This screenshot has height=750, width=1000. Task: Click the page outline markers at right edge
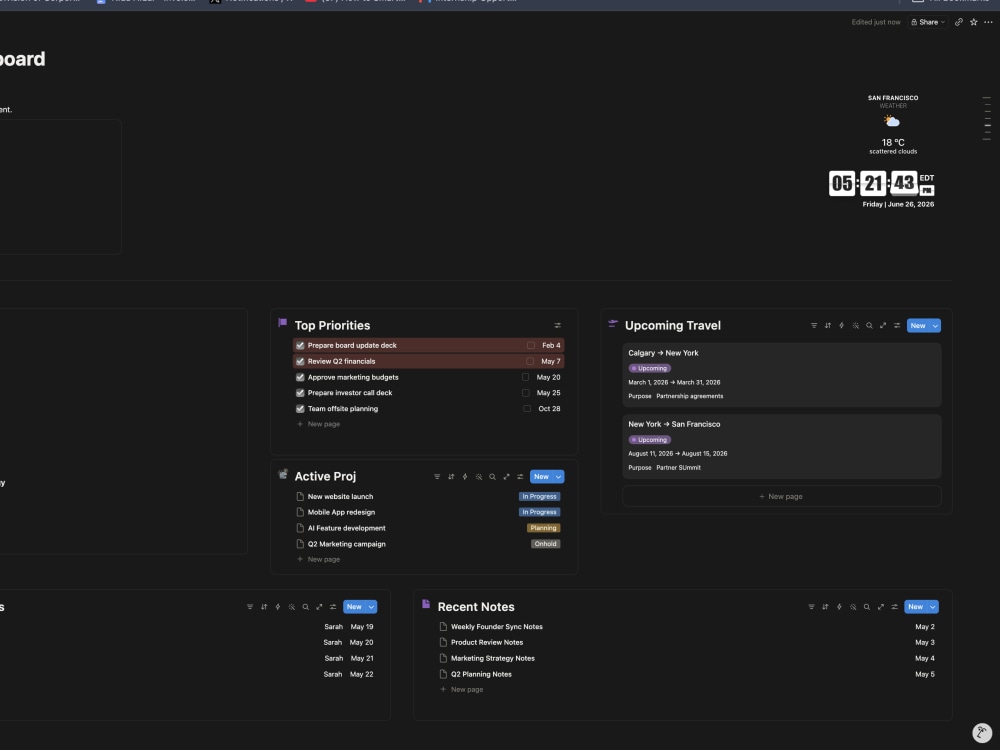pos(987,119)
